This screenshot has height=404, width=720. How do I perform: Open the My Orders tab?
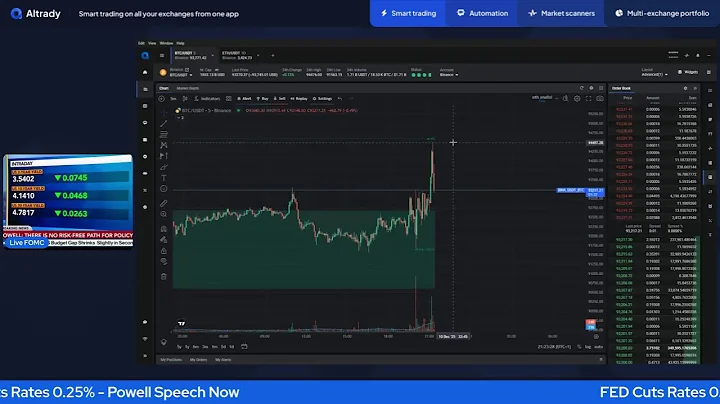coord(198,360)
